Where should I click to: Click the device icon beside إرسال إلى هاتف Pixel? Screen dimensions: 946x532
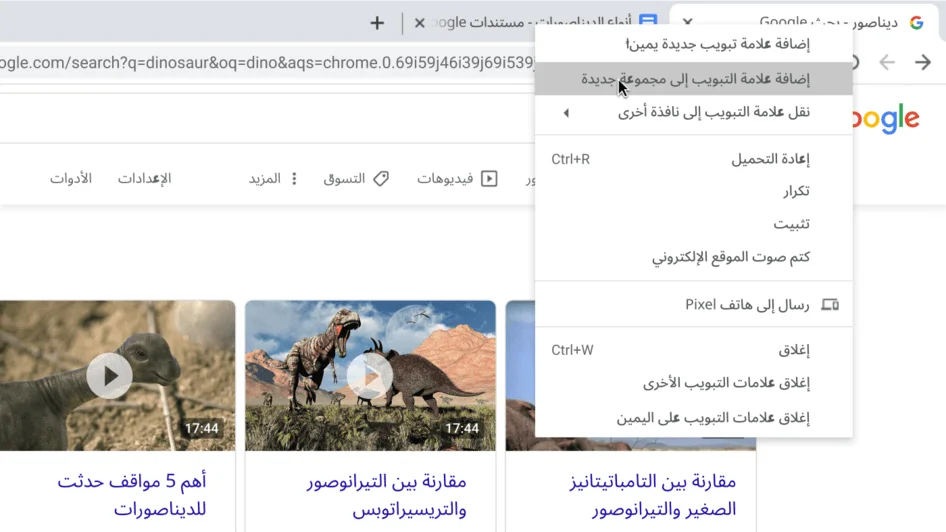(x=830, y=305)
